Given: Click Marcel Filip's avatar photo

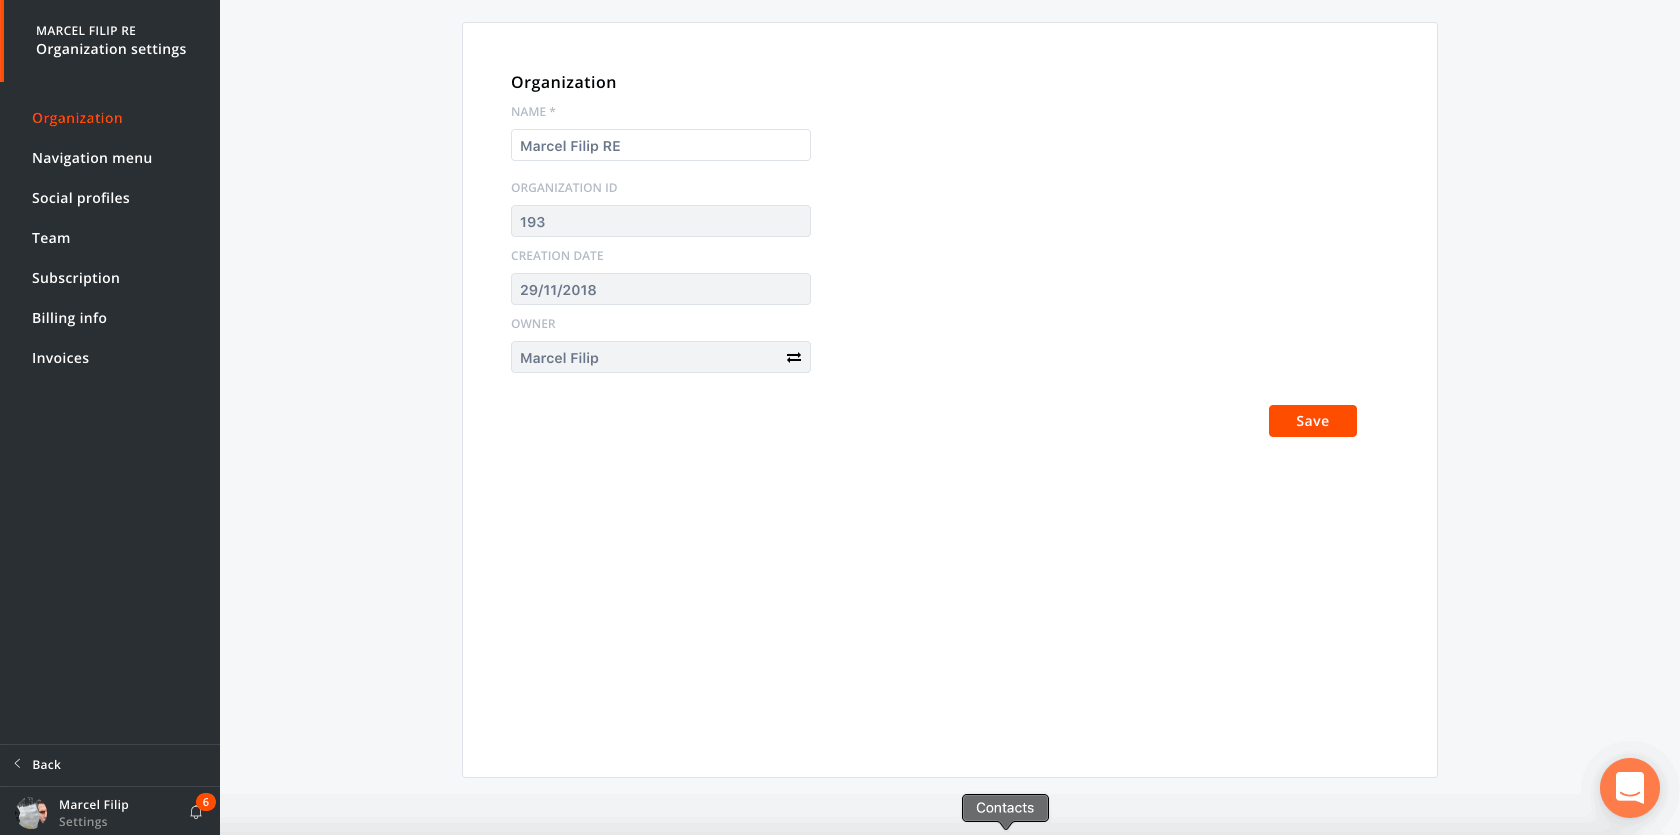Looking at the screenshot, I should (32, 812).
